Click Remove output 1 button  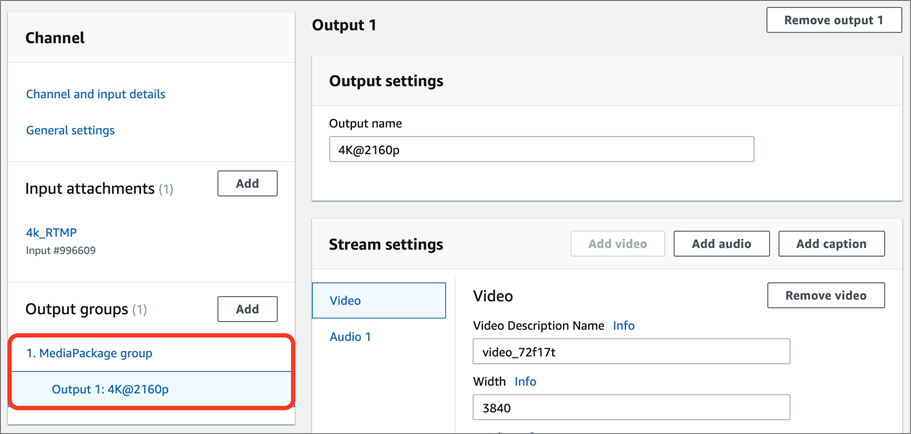coord(834,20)
